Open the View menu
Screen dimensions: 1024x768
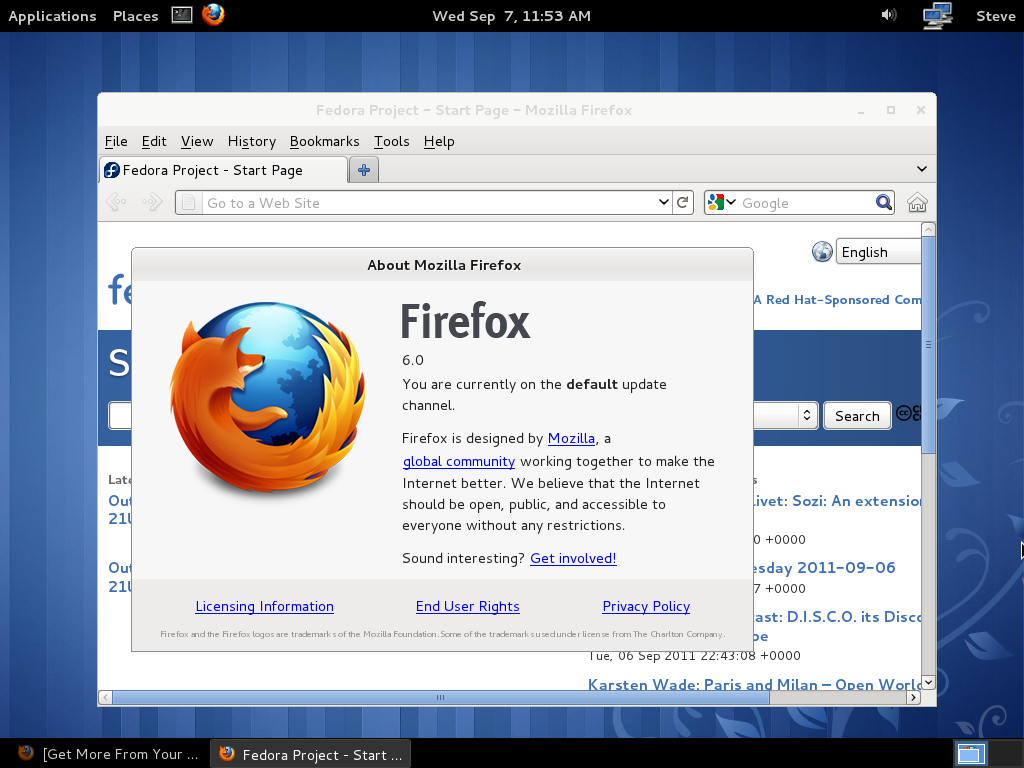point(197,141)
